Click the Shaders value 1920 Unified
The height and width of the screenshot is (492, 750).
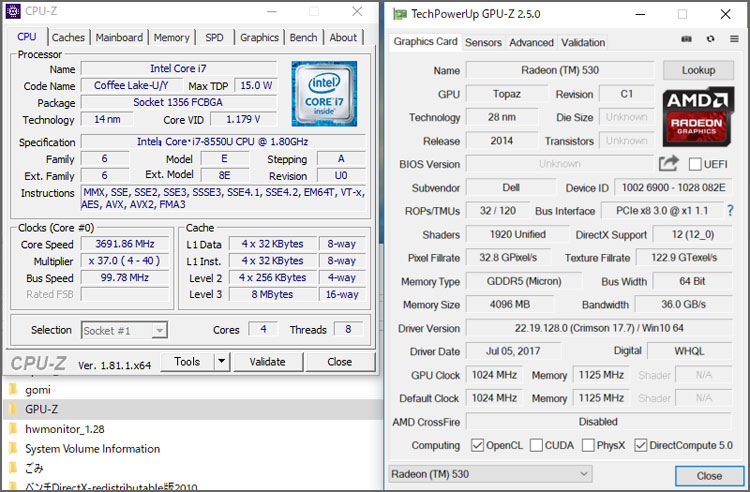tap(518, 234)
